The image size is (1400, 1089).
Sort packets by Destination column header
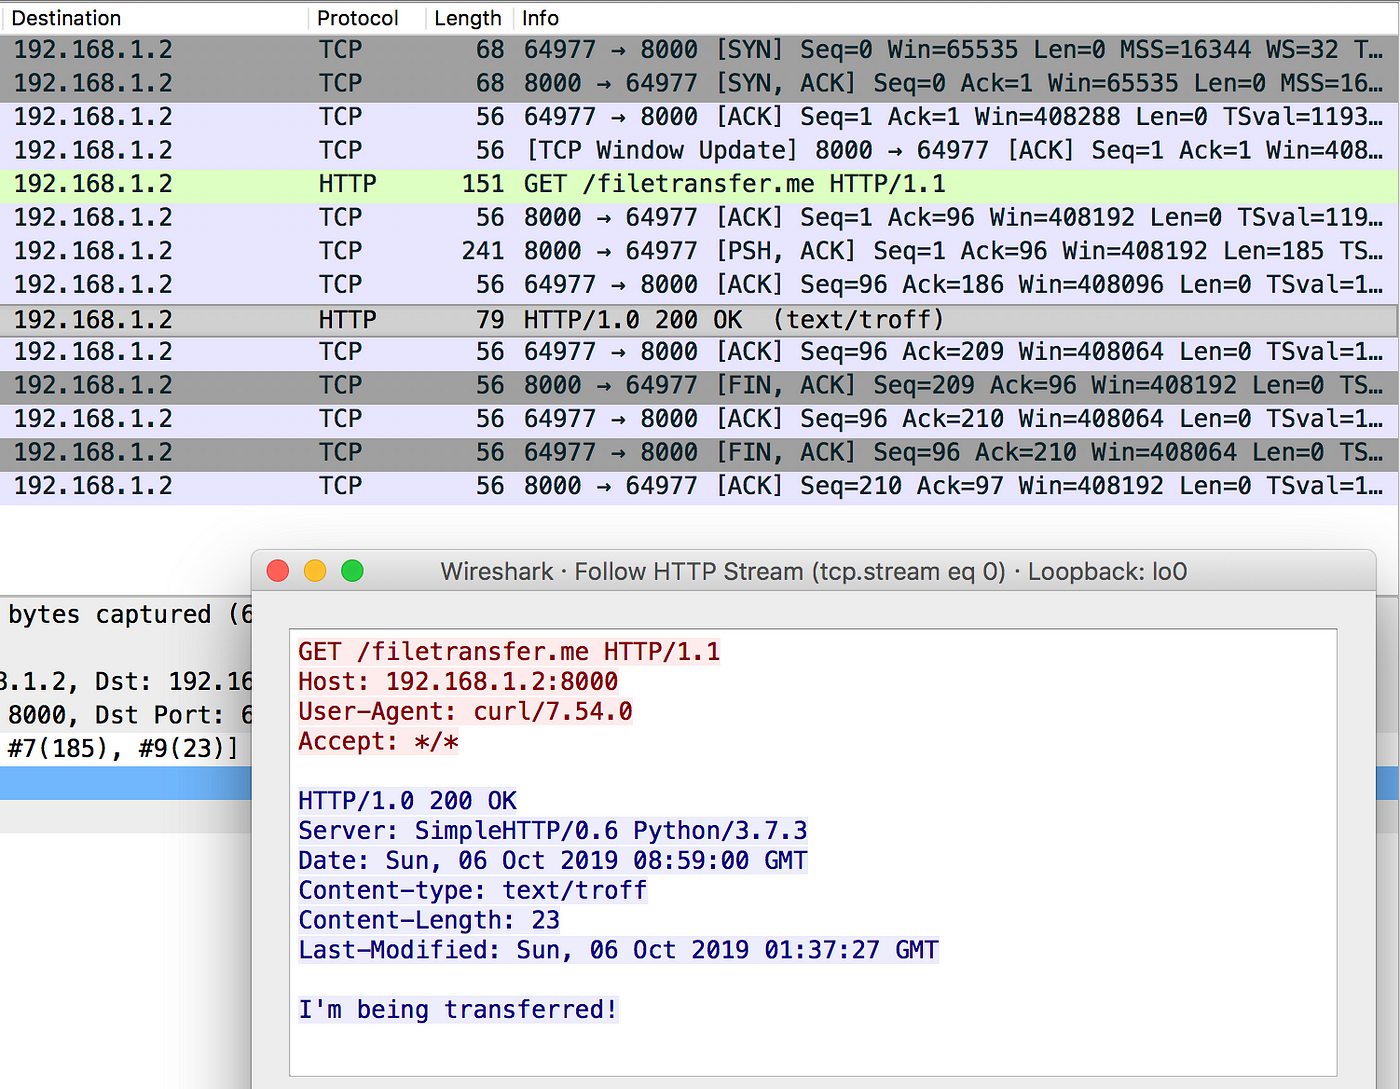[154, 18]
